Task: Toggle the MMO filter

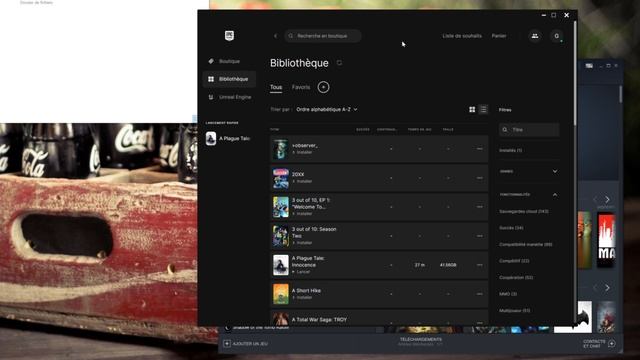Action: tap(508, 294)
